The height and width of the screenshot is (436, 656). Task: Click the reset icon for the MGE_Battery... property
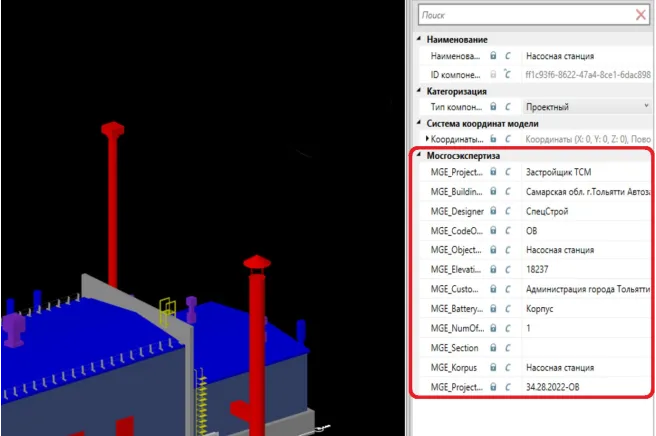tap(508, 309)
